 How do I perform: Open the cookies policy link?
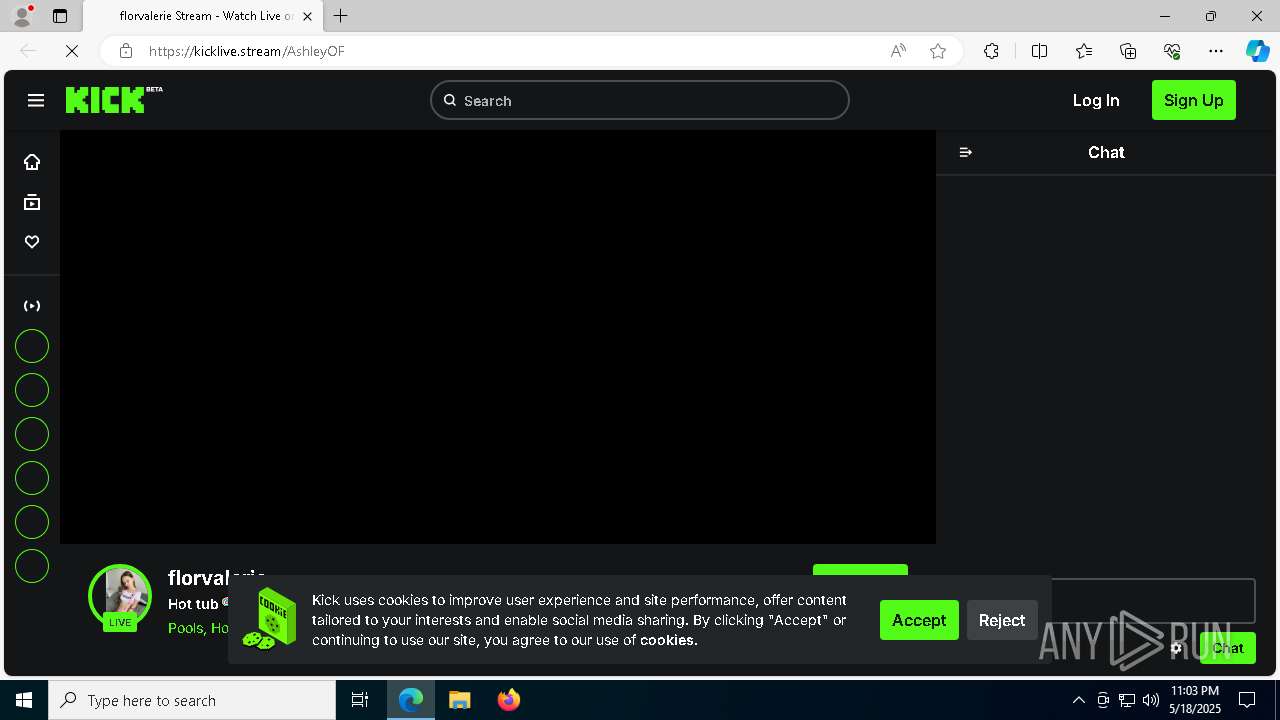tap(668, 640)
